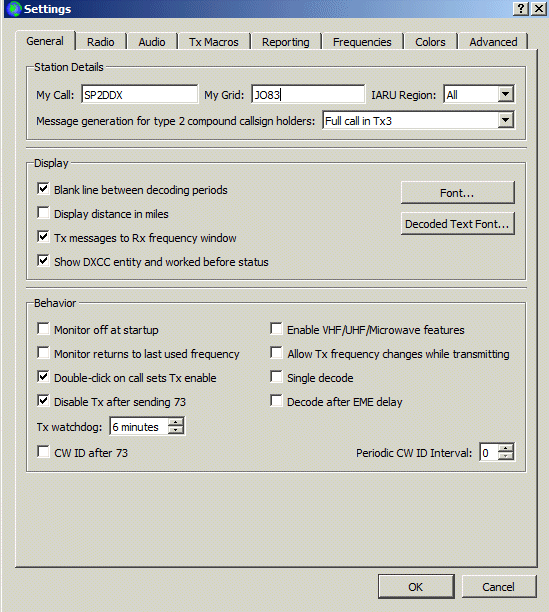Open the IARU Region dropdown
The width and height of the screenshot is (549, 612).
pos(505,94)
